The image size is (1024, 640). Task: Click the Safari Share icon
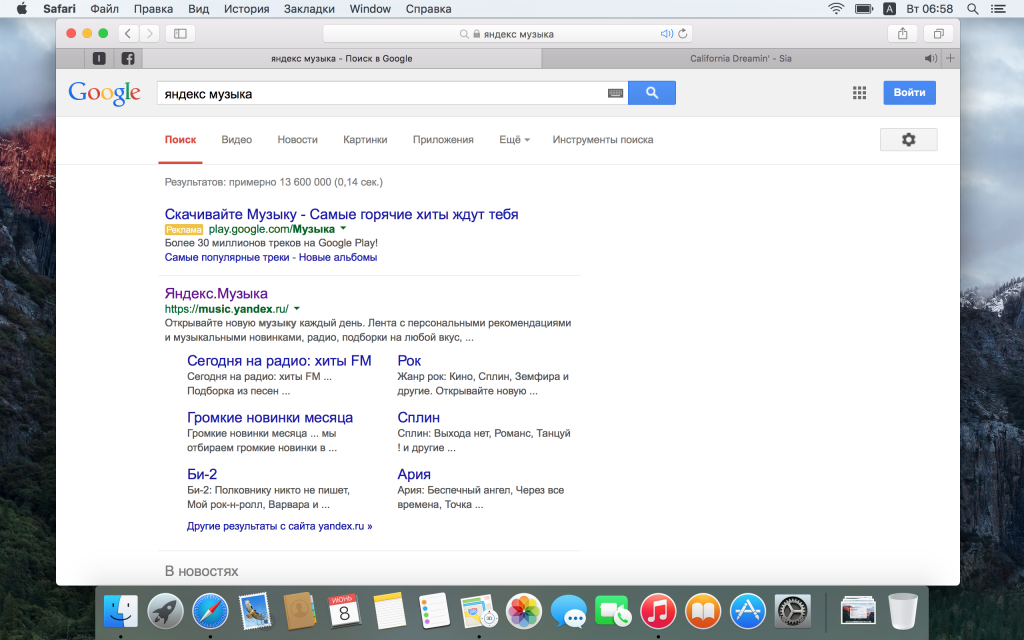click(902, 33)
